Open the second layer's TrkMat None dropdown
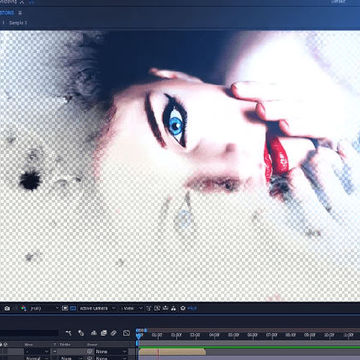Viewport: 360px width, 360px height. 71,358
